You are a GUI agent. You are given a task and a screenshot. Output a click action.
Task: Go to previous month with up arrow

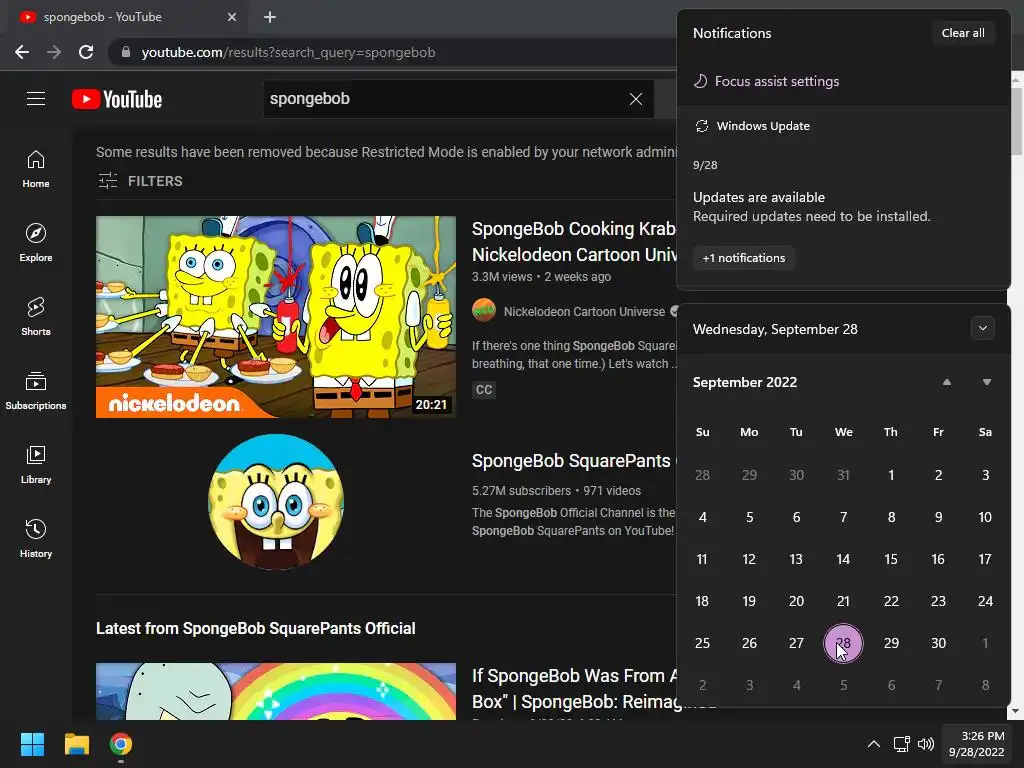[946, 382]
